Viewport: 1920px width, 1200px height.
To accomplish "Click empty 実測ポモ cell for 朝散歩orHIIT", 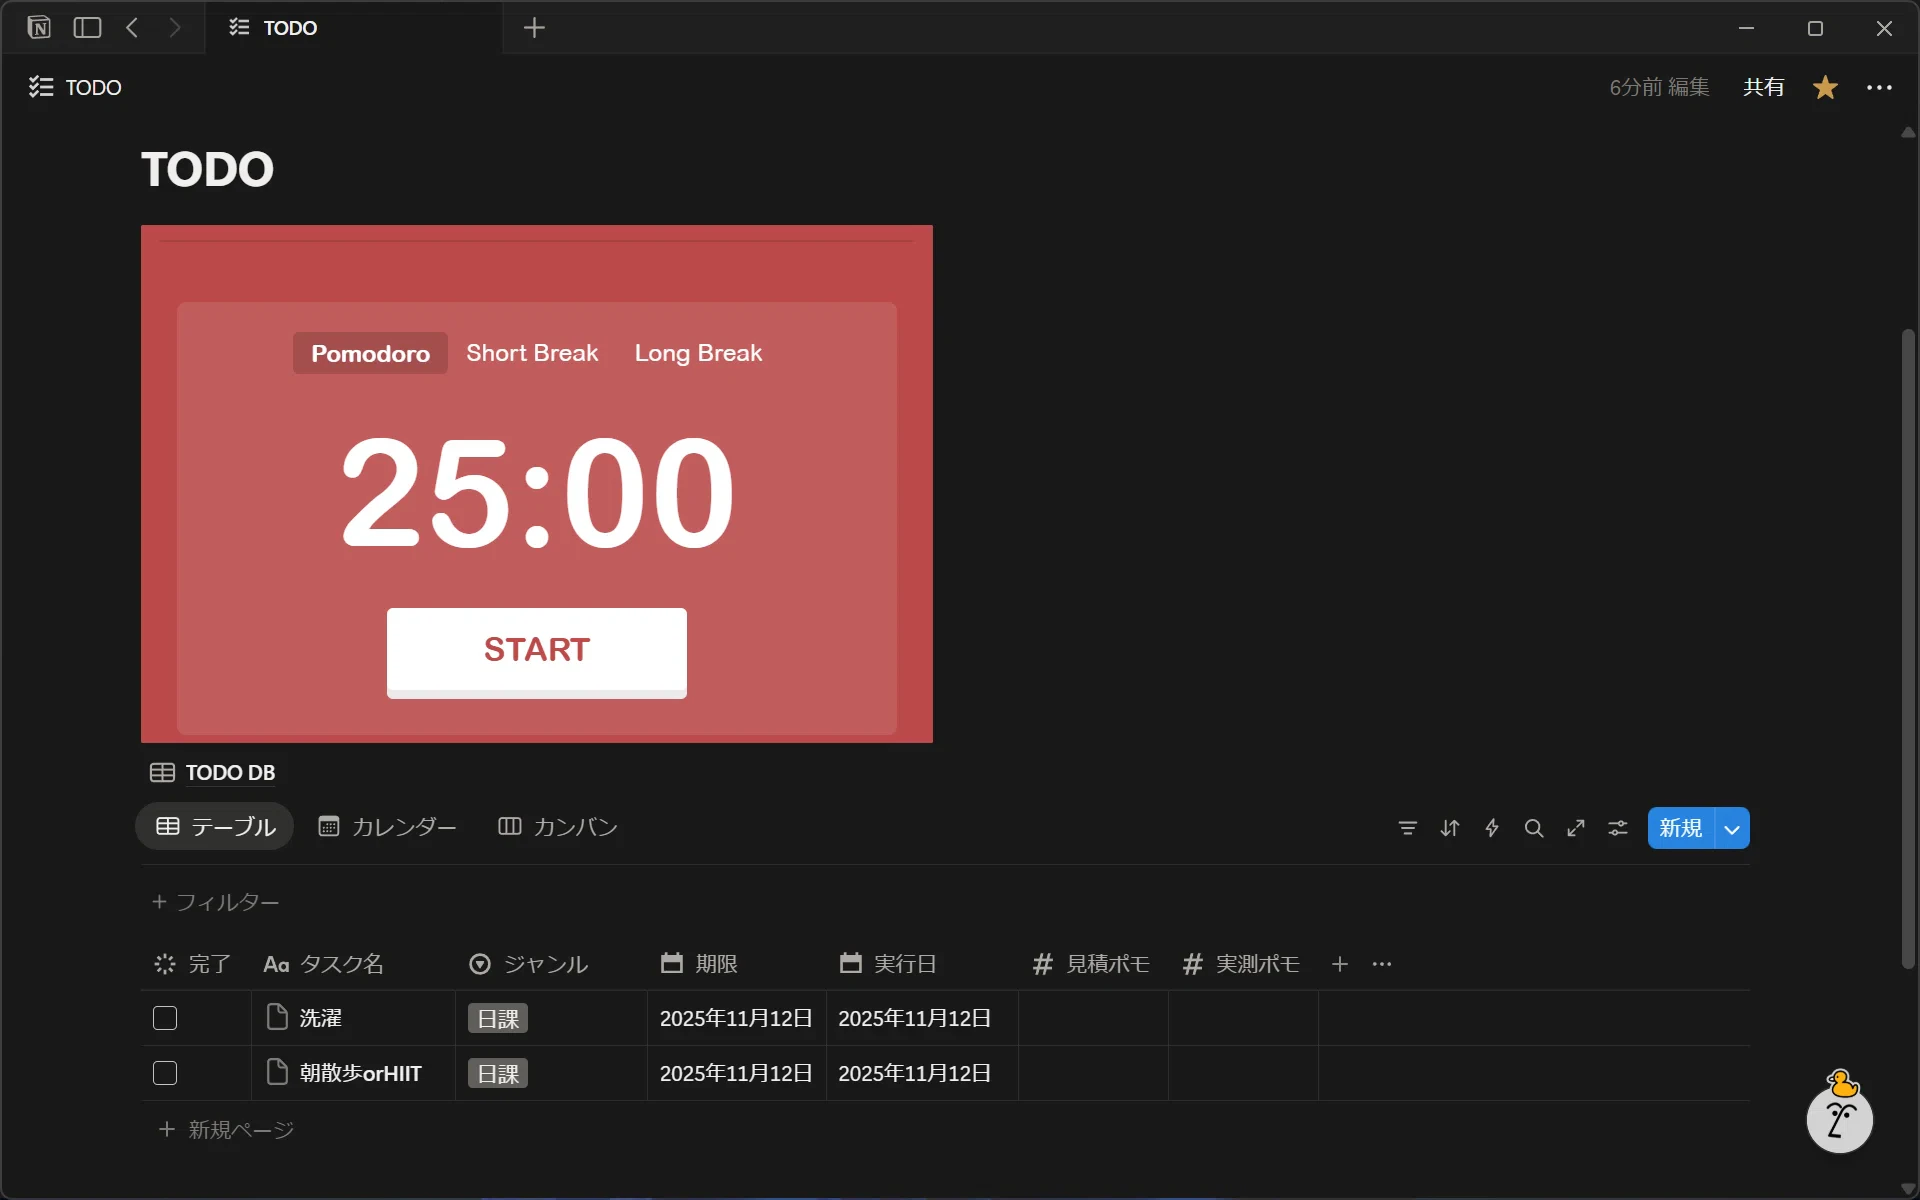I will click(1243, 1073).
